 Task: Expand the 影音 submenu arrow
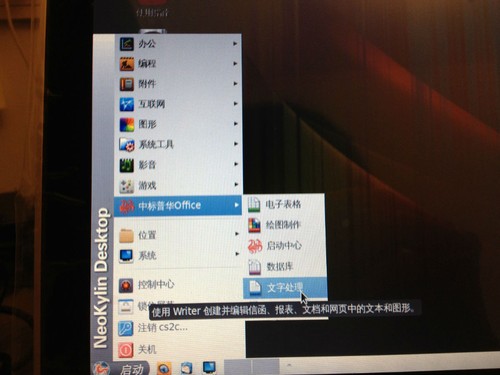tap(236, 164)
